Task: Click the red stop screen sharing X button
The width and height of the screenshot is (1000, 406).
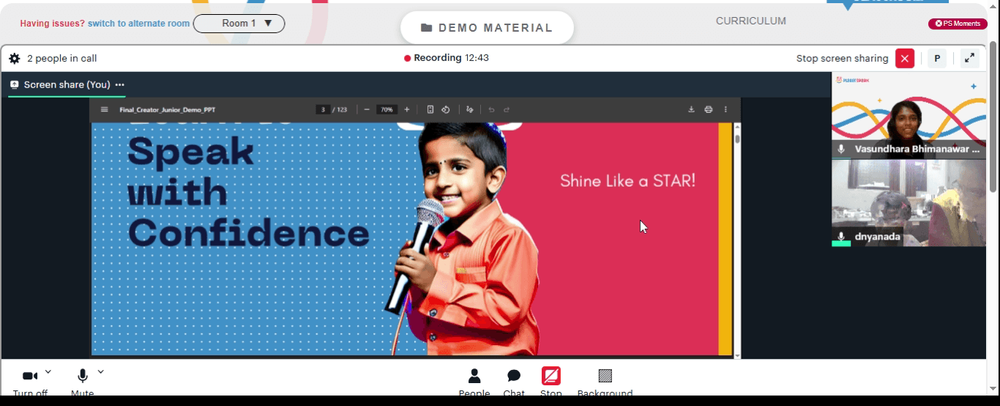Action: [904, 59]
